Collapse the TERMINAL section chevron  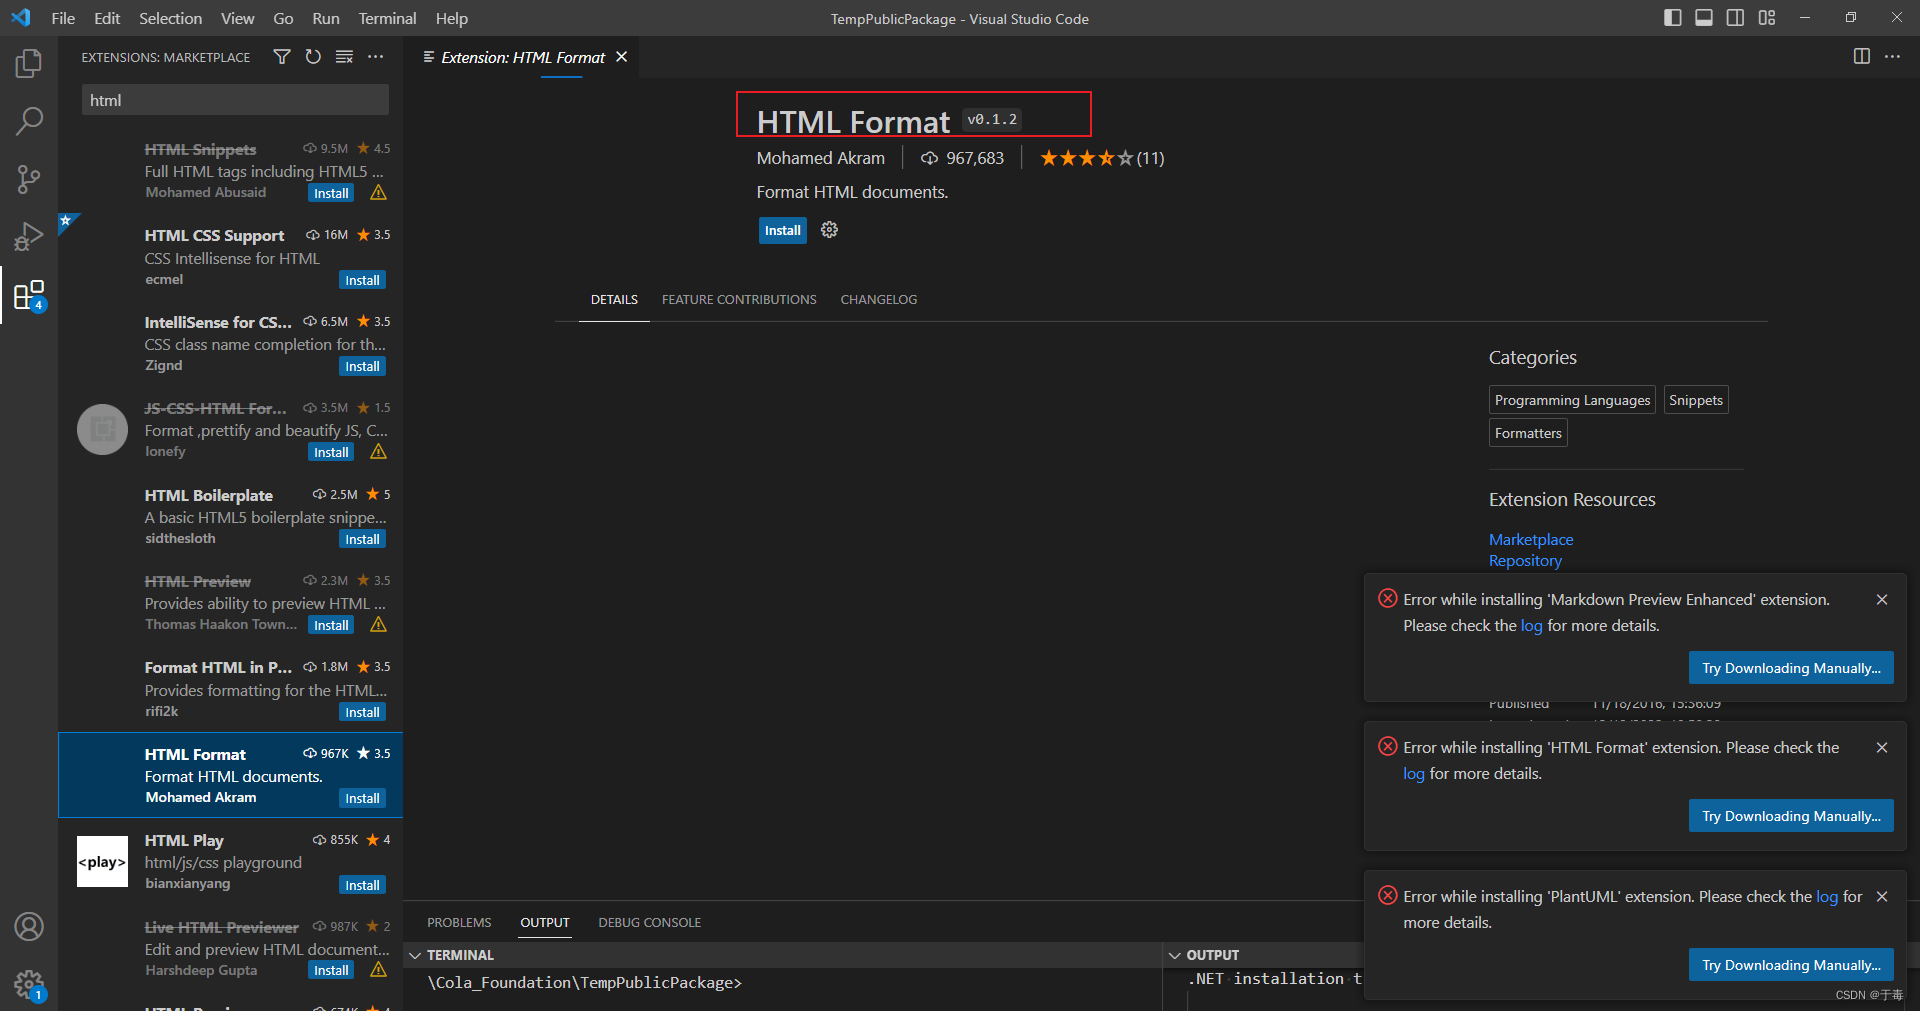tap(415, 956)
